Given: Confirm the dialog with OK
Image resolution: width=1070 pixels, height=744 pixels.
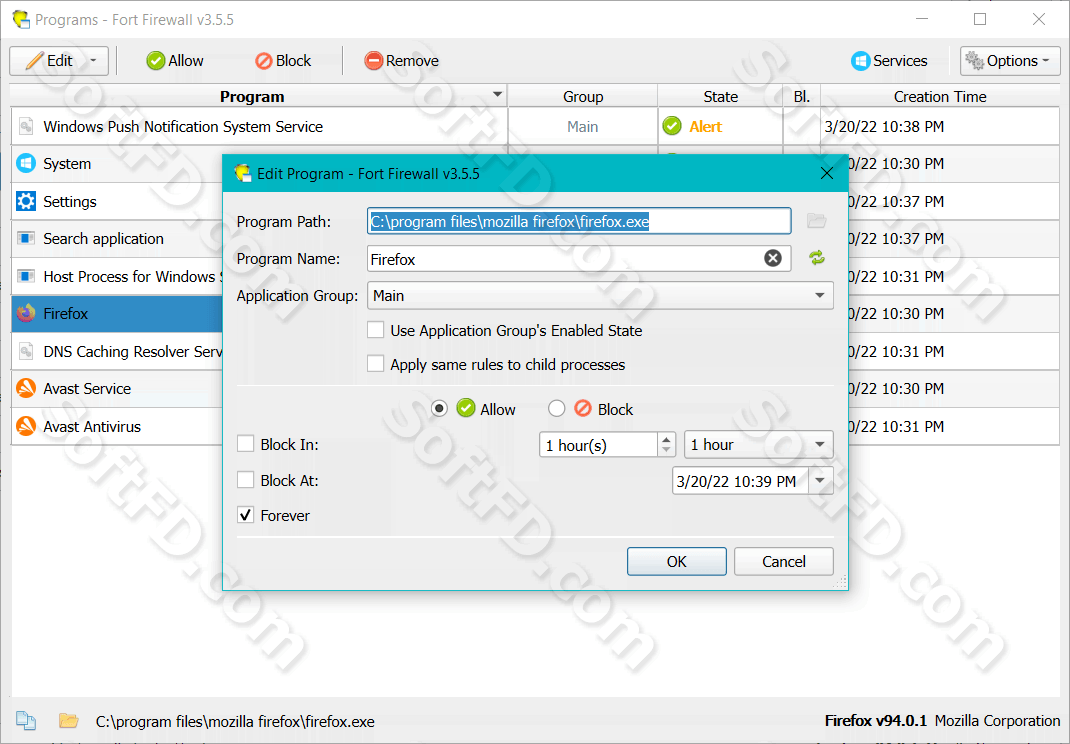Looking at the screenshot, I should point(677,561).
